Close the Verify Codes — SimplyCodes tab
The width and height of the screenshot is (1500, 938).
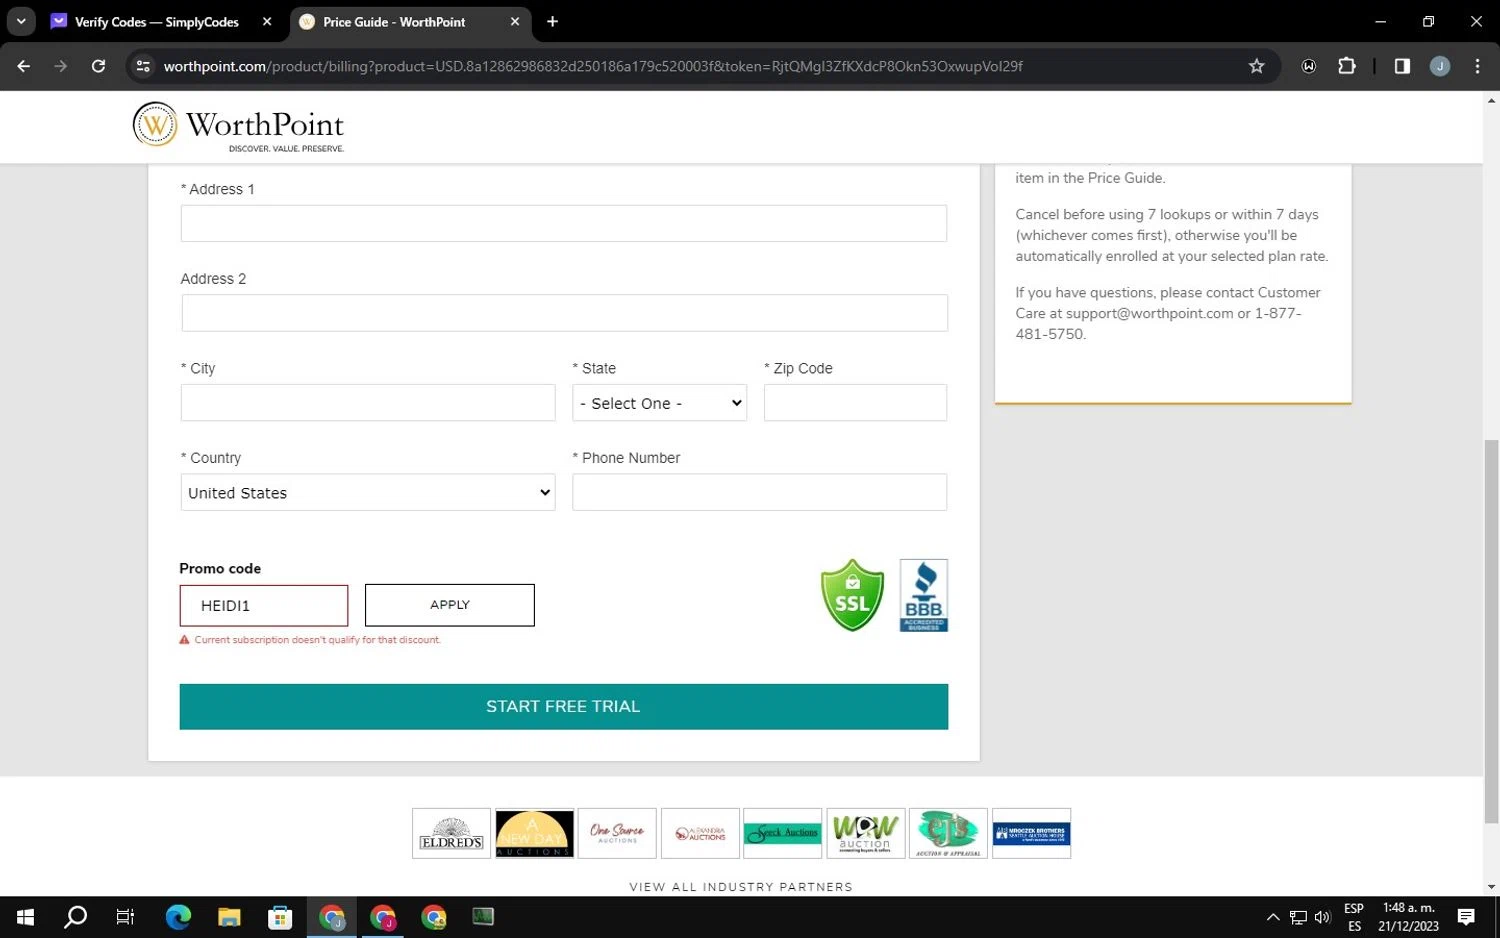(x=267, y=21)
